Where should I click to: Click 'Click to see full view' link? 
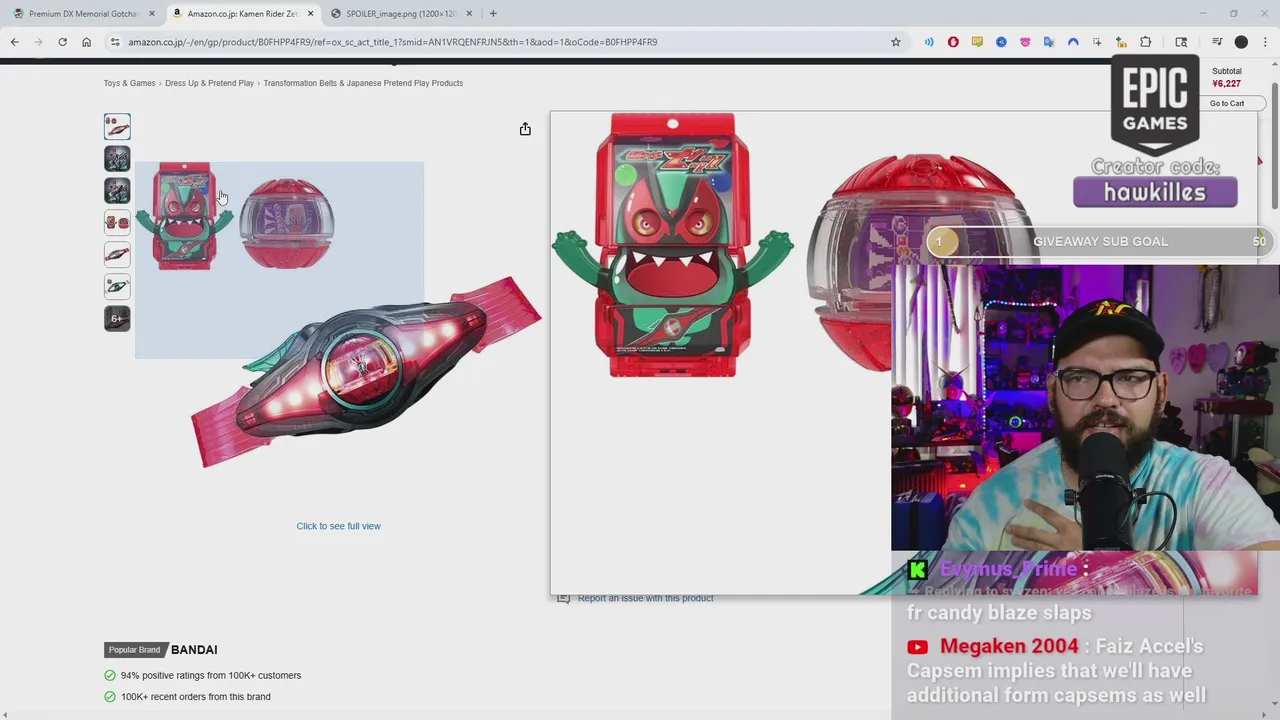point(338,526)
